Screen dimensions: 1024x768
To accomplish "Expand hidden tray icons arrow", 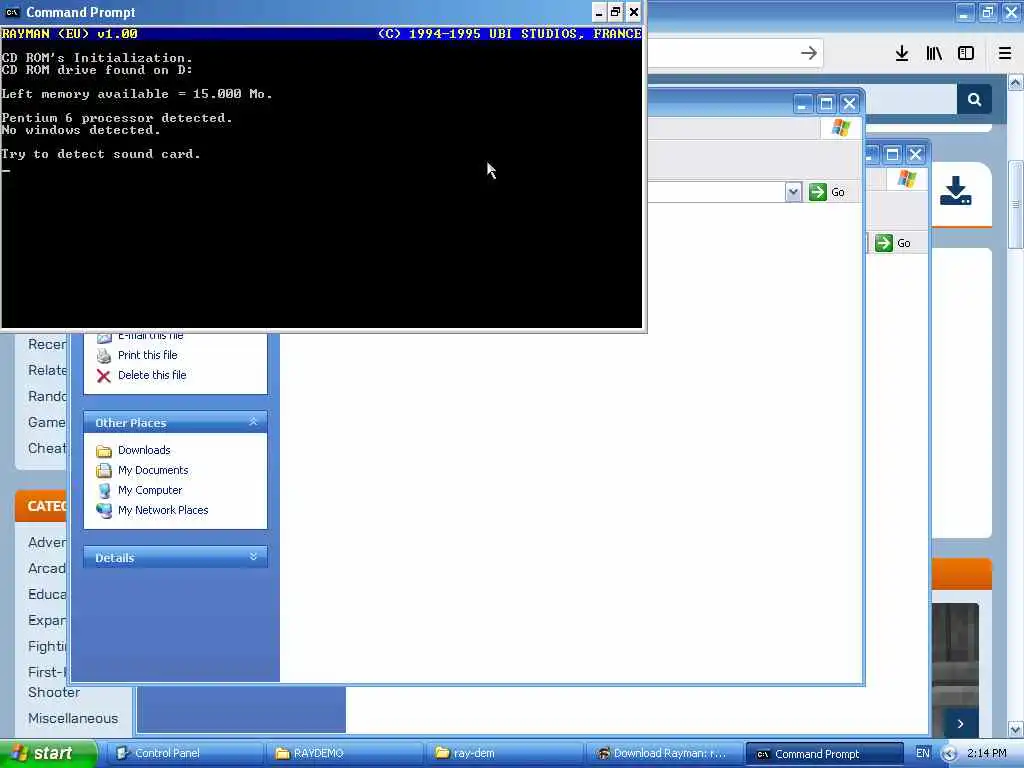I will [x=949, y=754].
